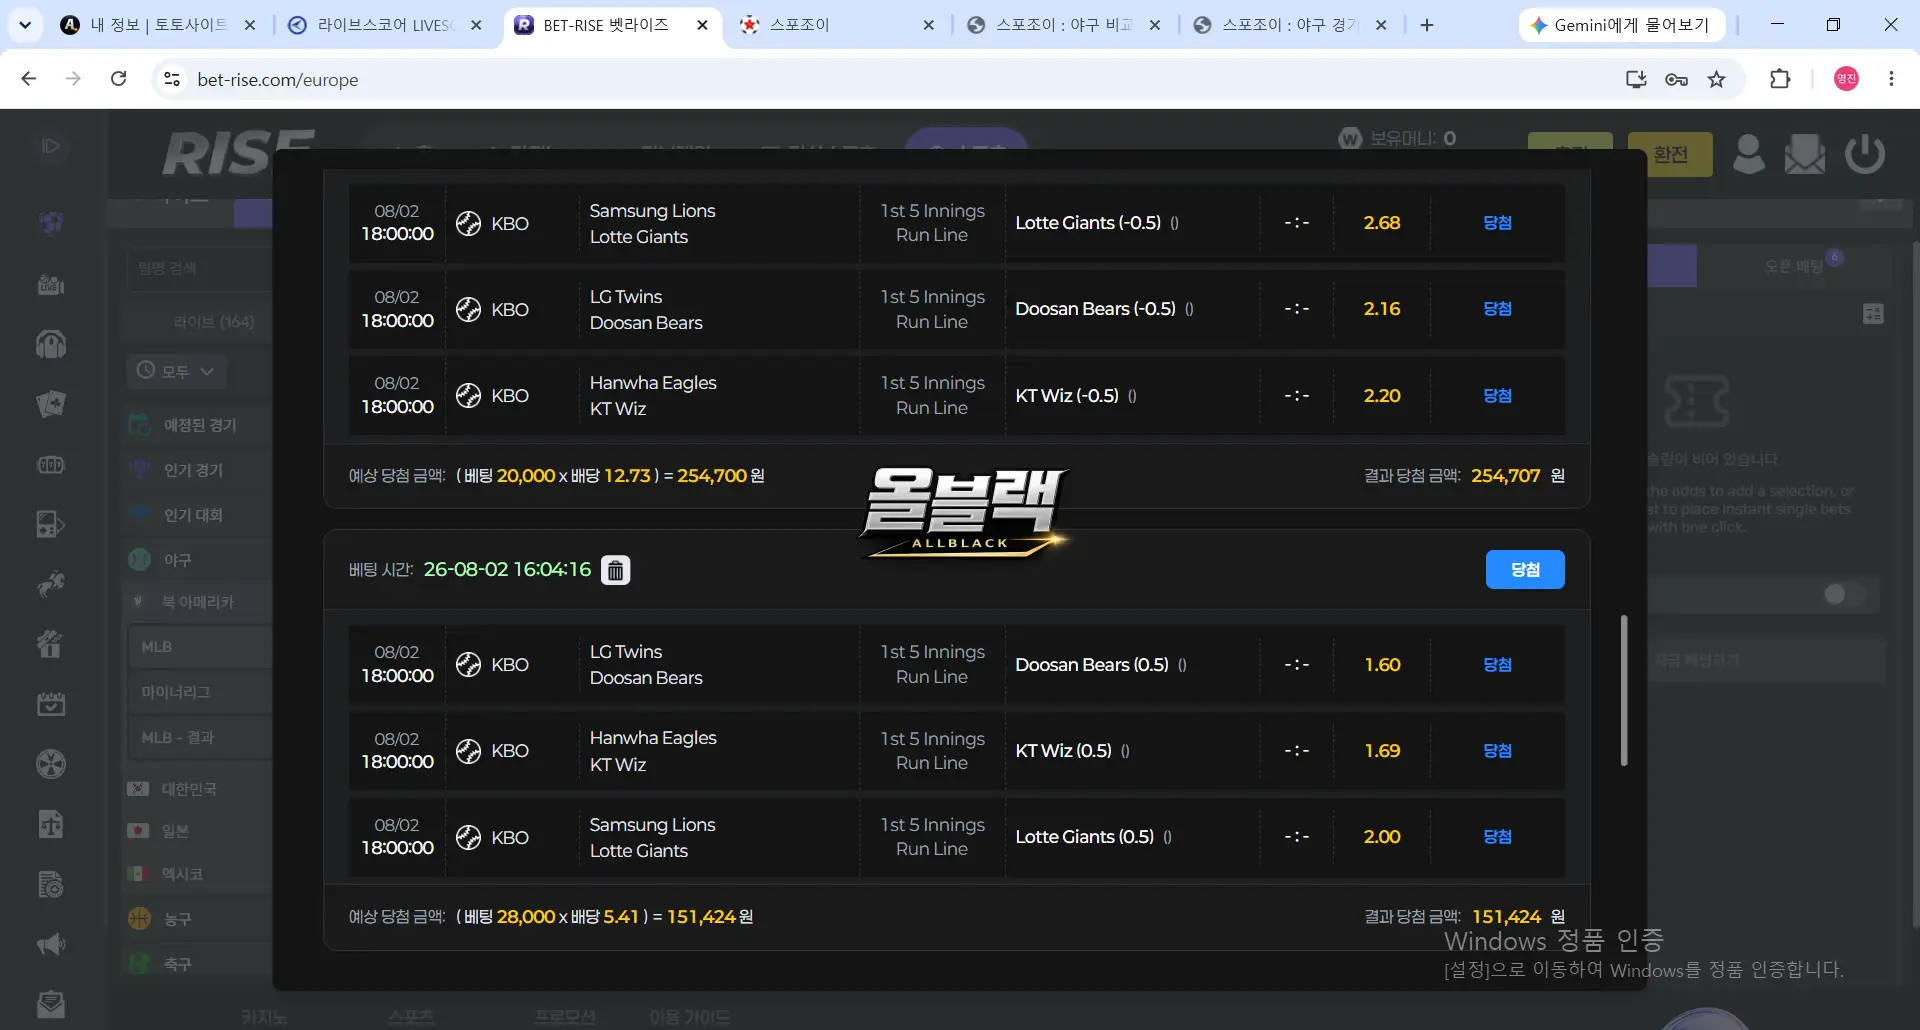Click the modal's vertical scrollbar thumb

[1624, 690]
